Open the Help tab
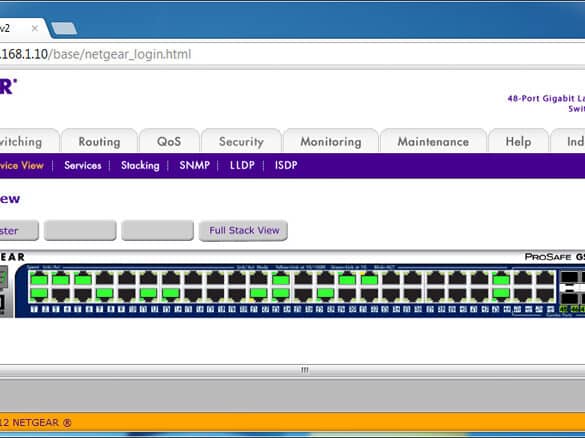 pyautogui.click(x=518, y=141)
